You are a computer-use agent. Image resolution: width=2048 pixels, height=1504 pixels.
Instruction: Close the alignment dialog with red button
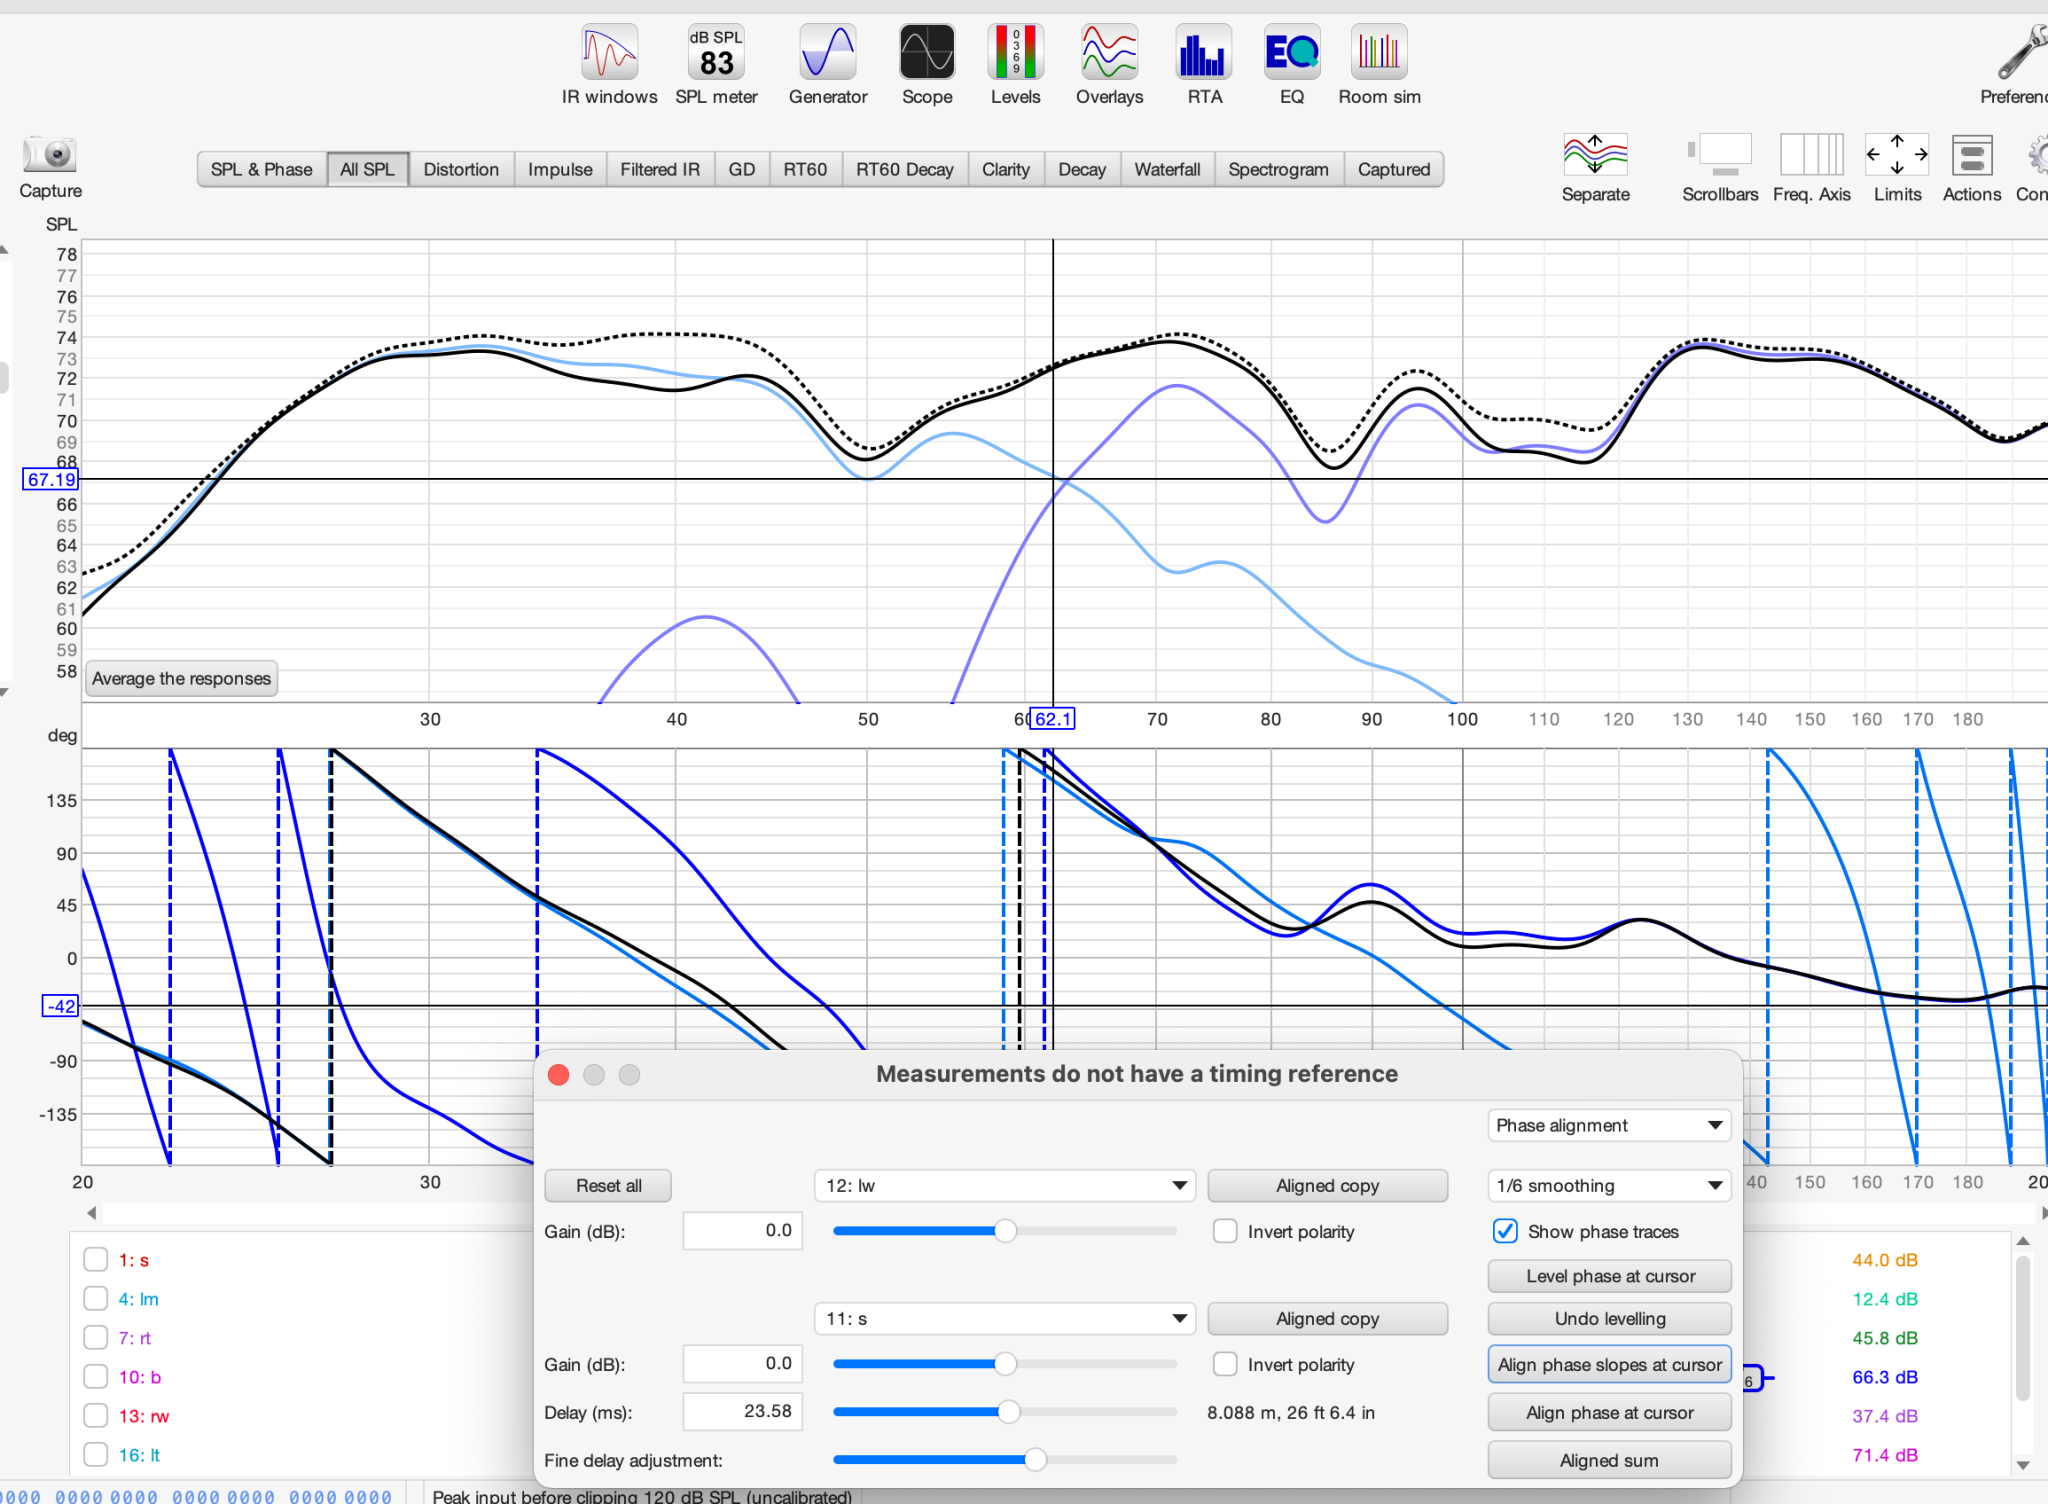pos(559,1075)
